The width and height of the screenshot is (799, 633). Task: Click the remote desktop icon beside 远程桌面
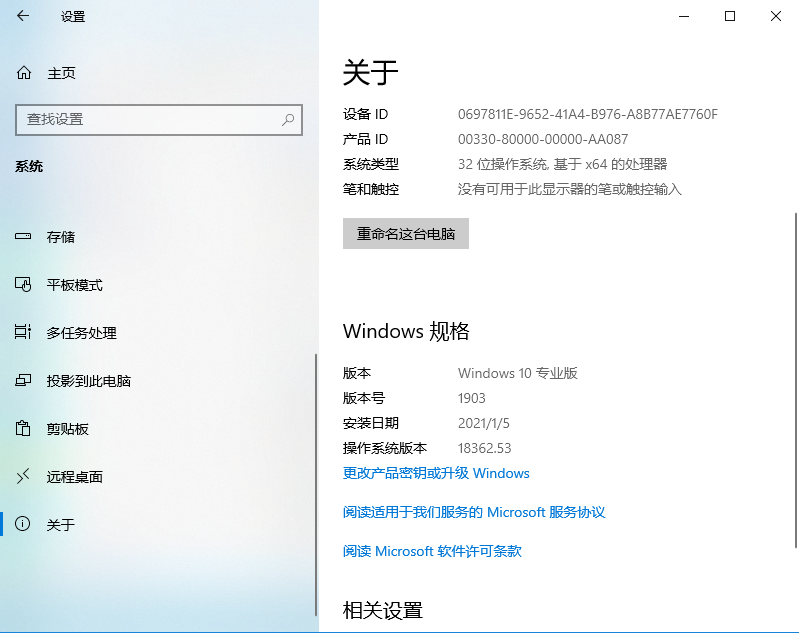23,477
